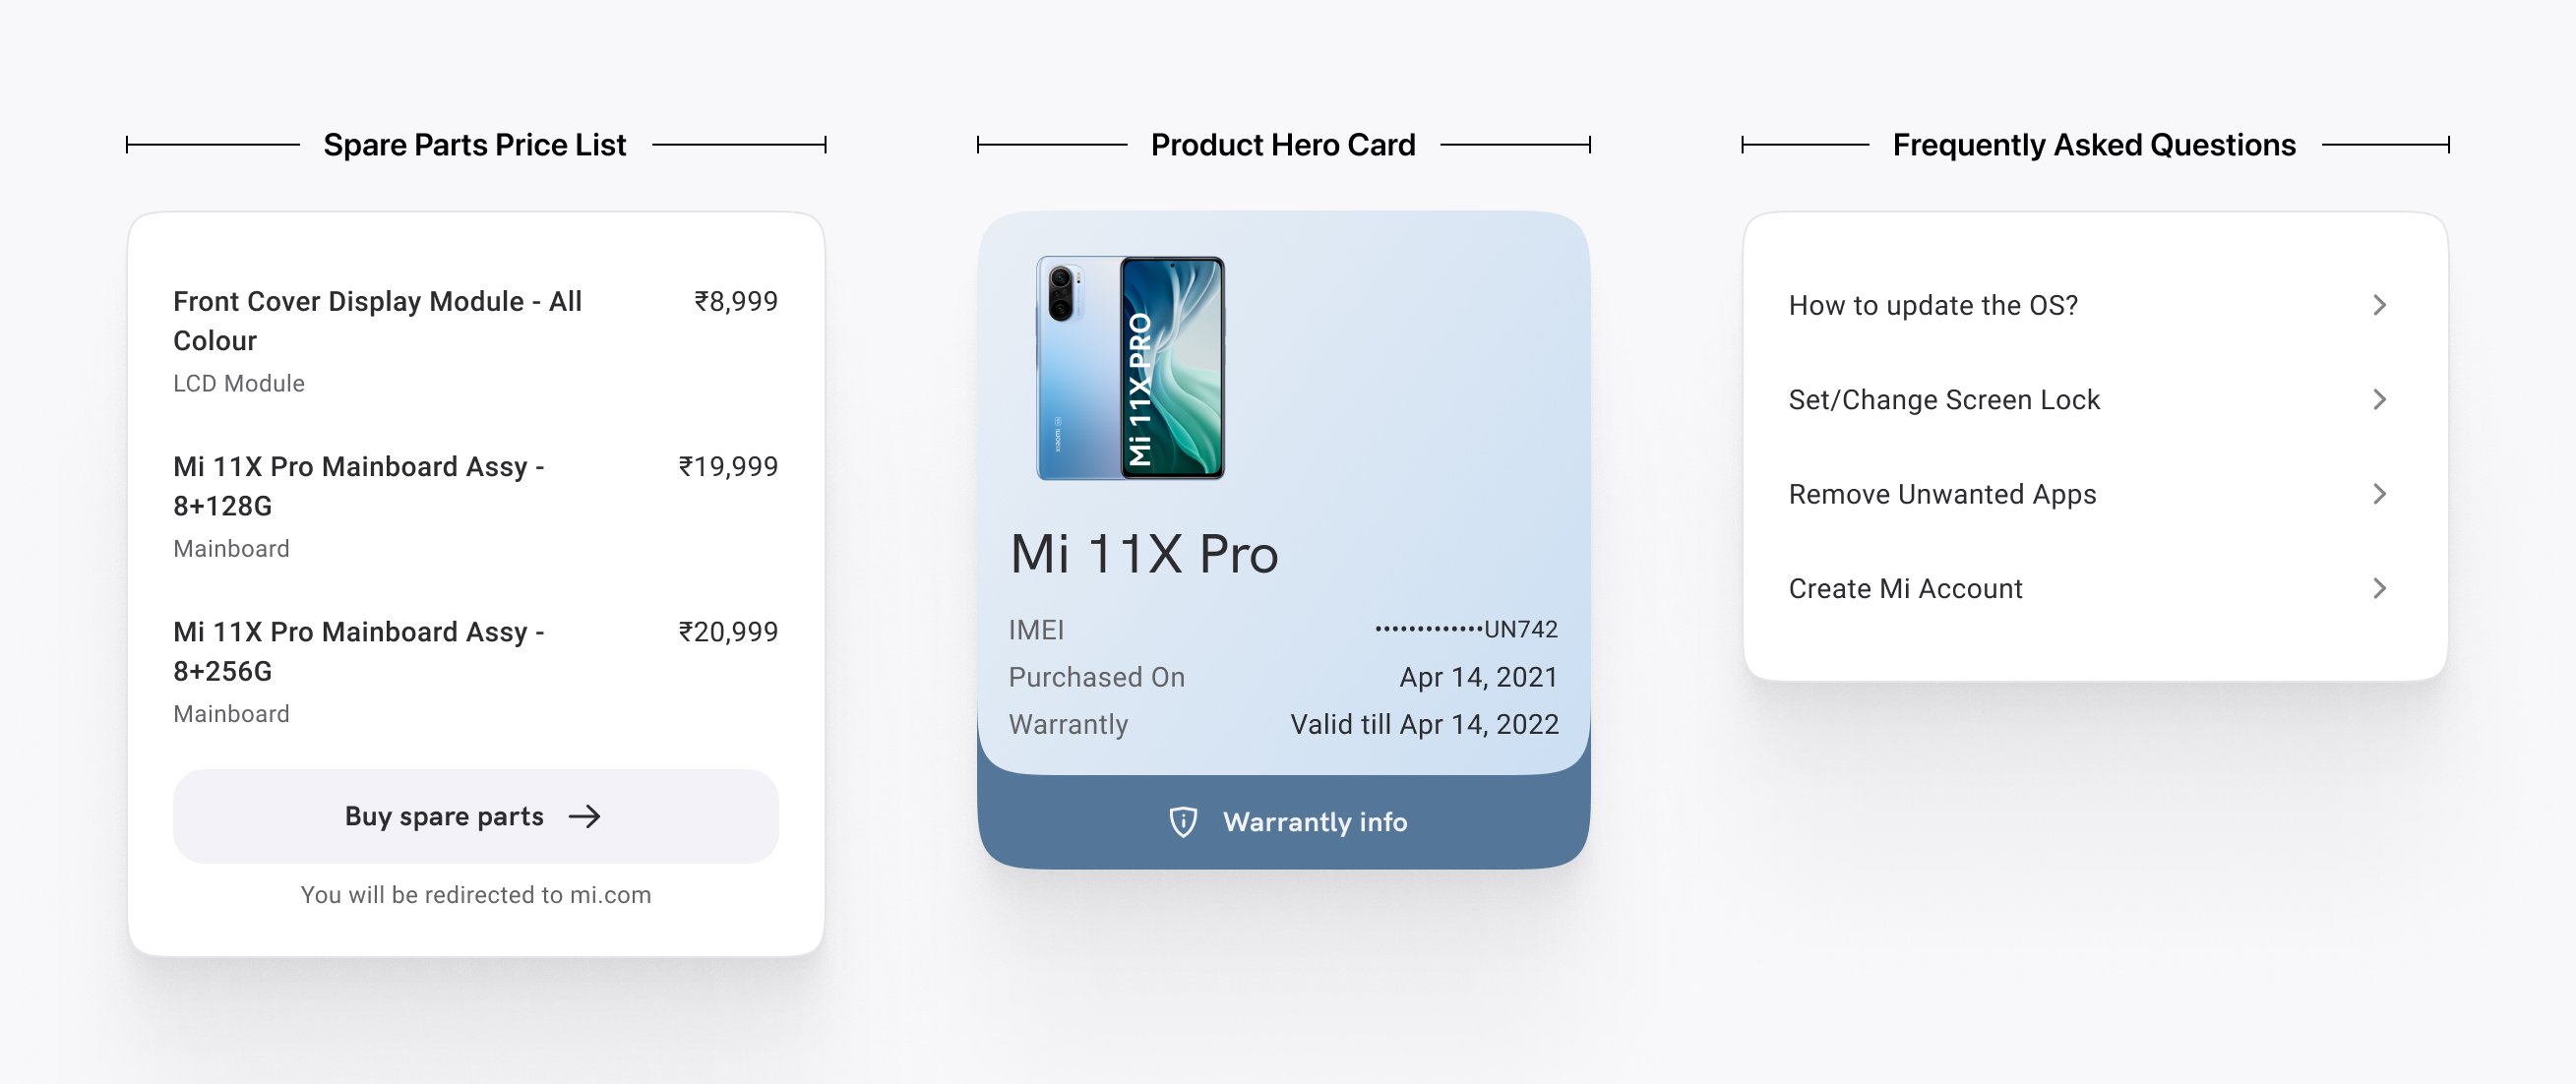Select the Mainboard Assy 8+256G item
Image resolution: width=2576 pixels, height=1084 pixels.
pos(358,651)
